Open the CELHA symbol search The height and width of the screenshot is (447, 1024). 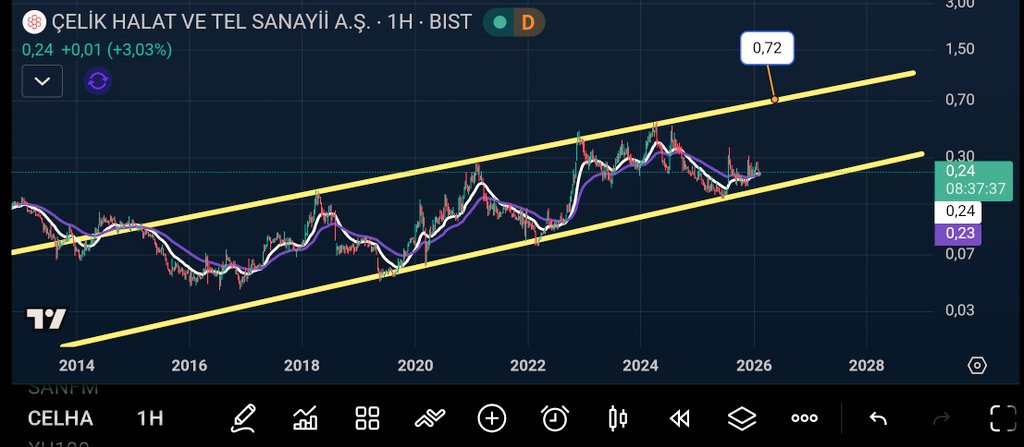tap(60, 418)
